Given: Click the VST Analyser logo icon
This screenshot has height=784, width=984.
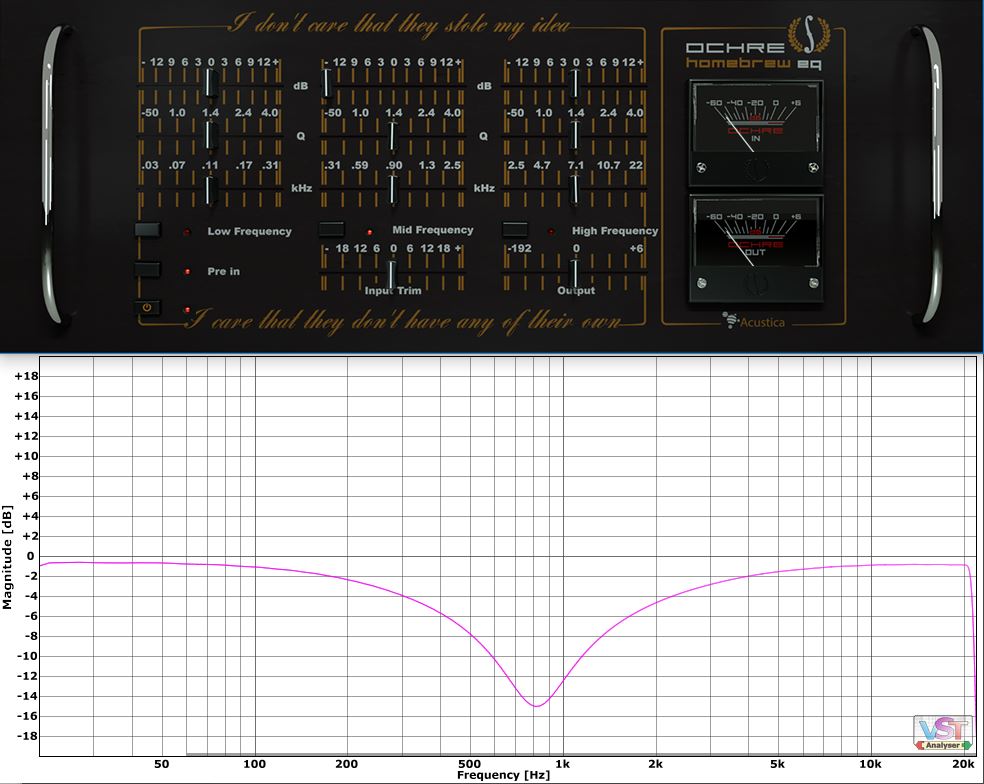Looking at the screenshot, I should click(943, 733).
